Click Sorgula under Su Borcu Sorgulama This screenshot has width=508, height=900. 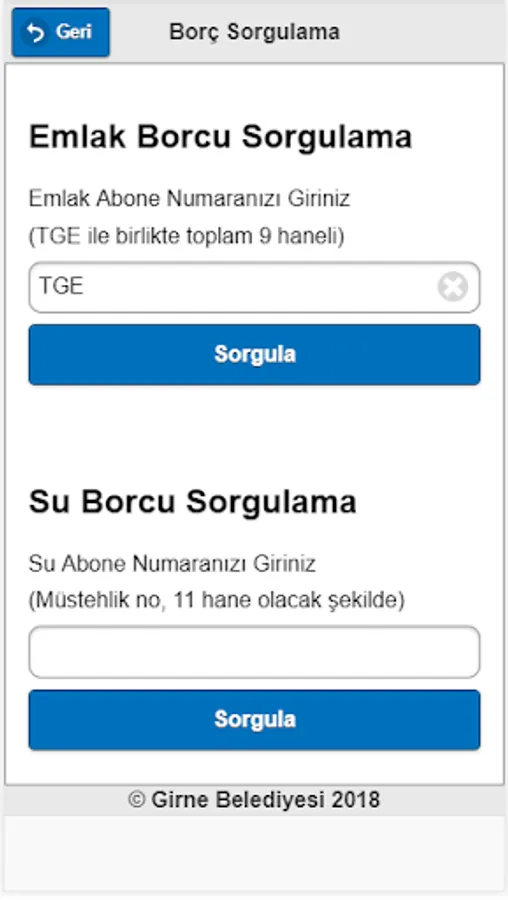(x=254, y=719)
